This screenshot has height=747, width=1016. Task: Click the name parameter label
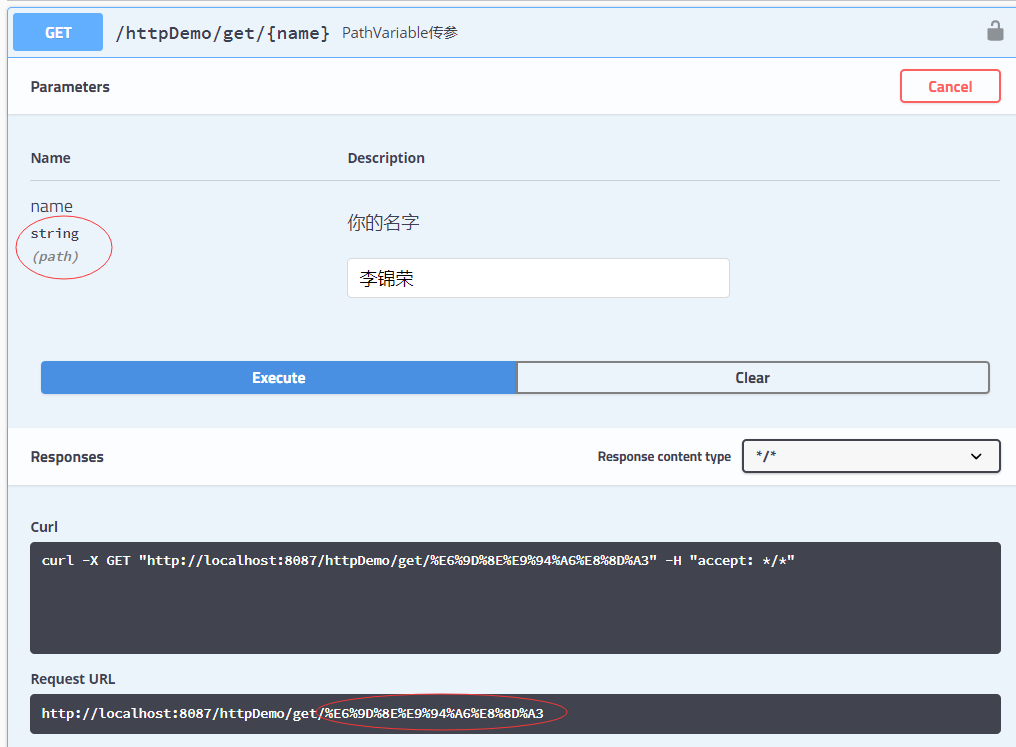51,206
